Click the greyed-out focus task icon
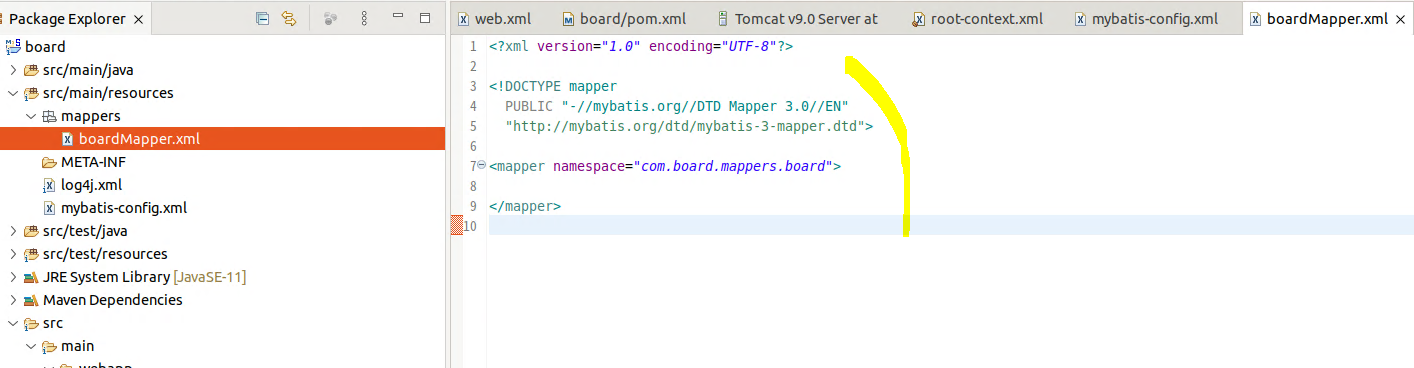The height and width of the screenshot is (368, 1414). coord(330,18)
